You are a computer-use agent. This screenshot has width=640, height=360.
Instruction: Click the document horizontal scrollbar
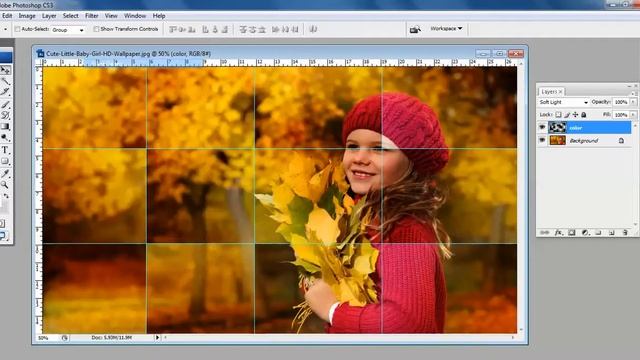coord(339,338)
